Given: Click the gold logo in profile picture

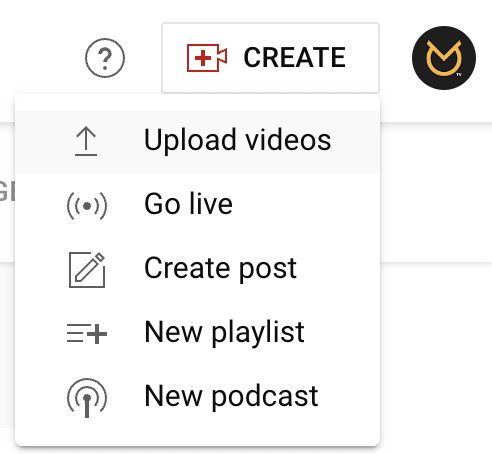Looking at the screenshot, I should 444,58.
